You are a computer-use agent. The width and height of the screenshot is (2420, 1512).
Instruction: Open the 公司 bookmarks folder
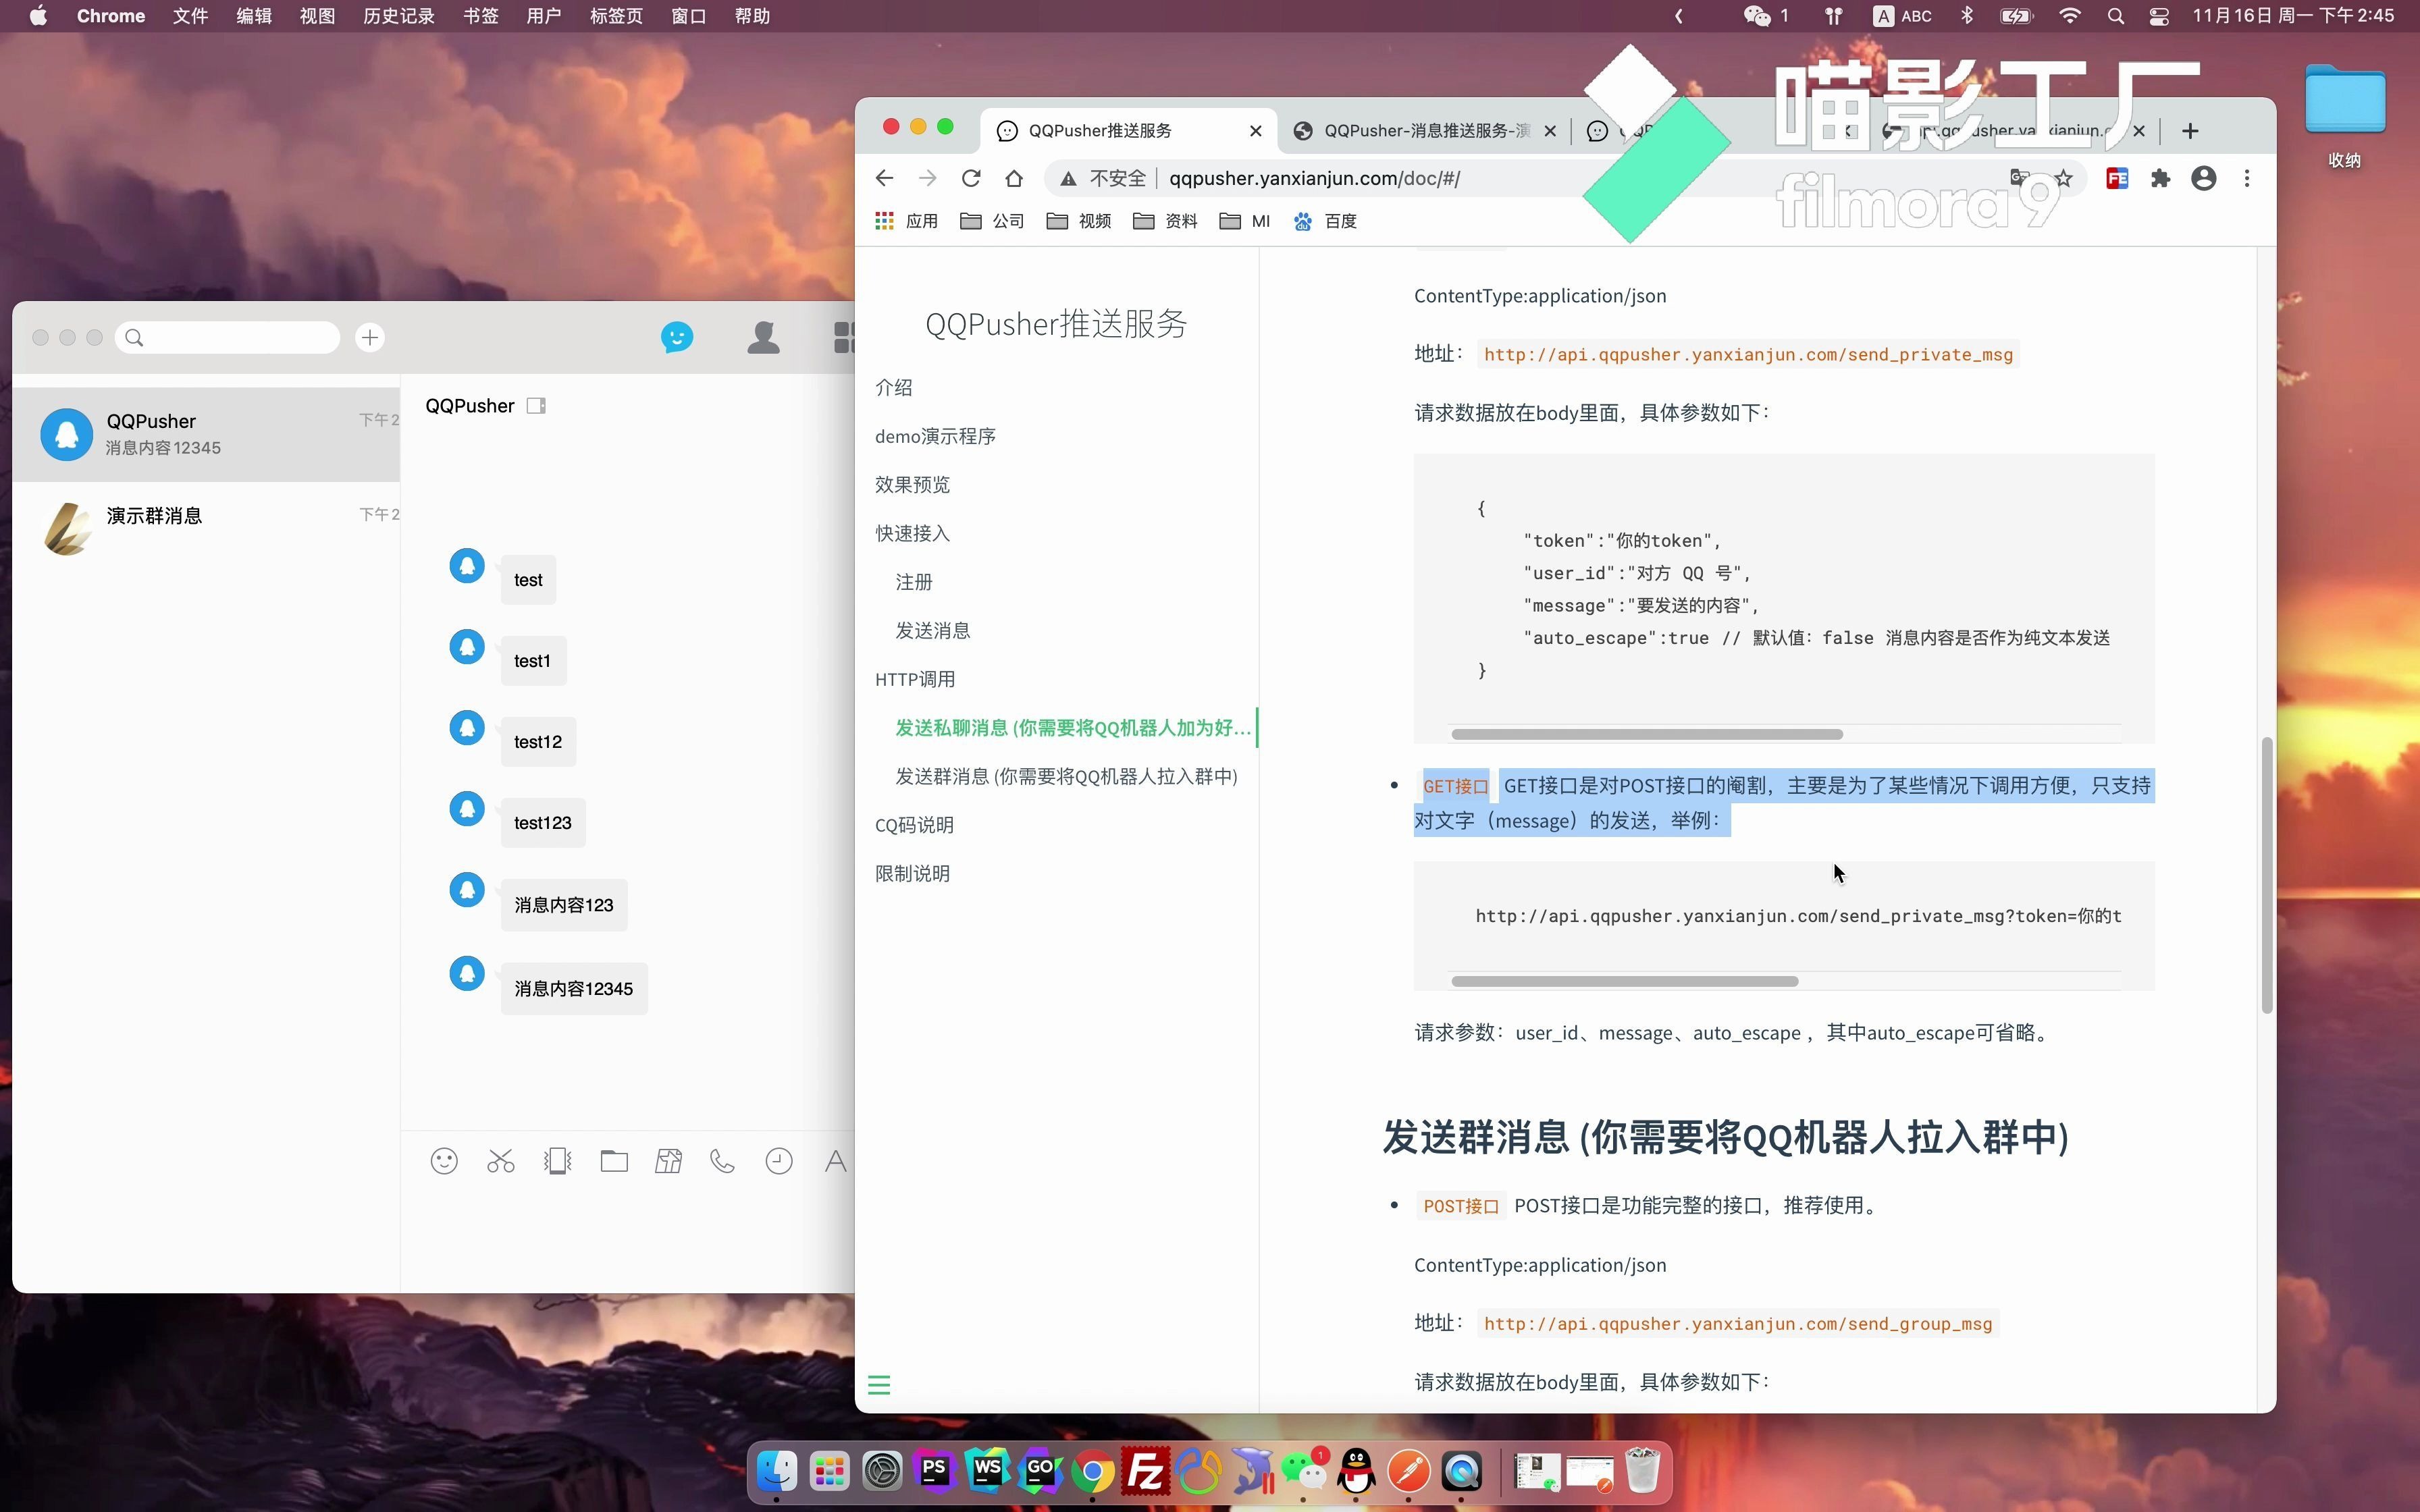tap(992, 221)
